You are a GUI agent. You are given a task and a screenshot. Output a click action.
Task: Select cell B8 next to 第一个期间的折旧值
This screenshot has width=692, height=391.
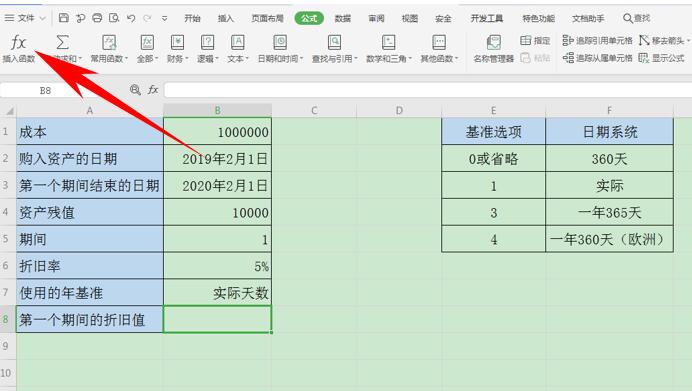pyautogui.click(x=218, y=319)
